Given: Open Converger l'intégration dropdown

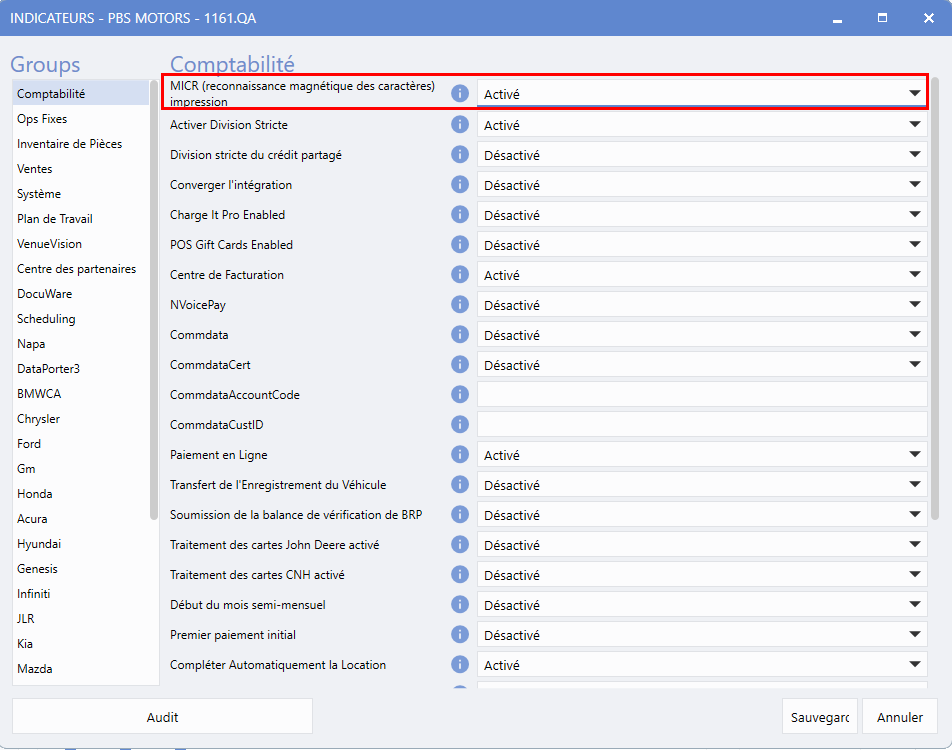Looking at the screenshot, I should click(702, 185).
